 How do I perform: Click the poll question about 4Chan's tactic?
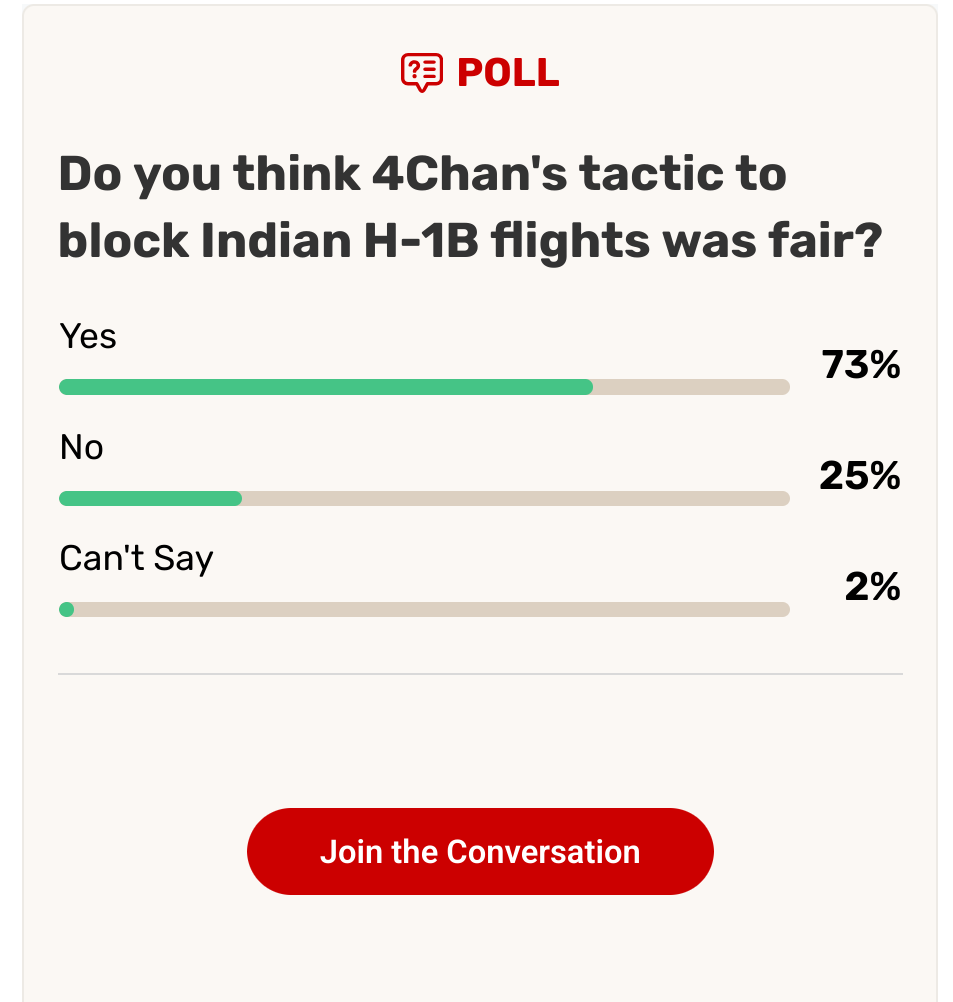coord(470,207)
